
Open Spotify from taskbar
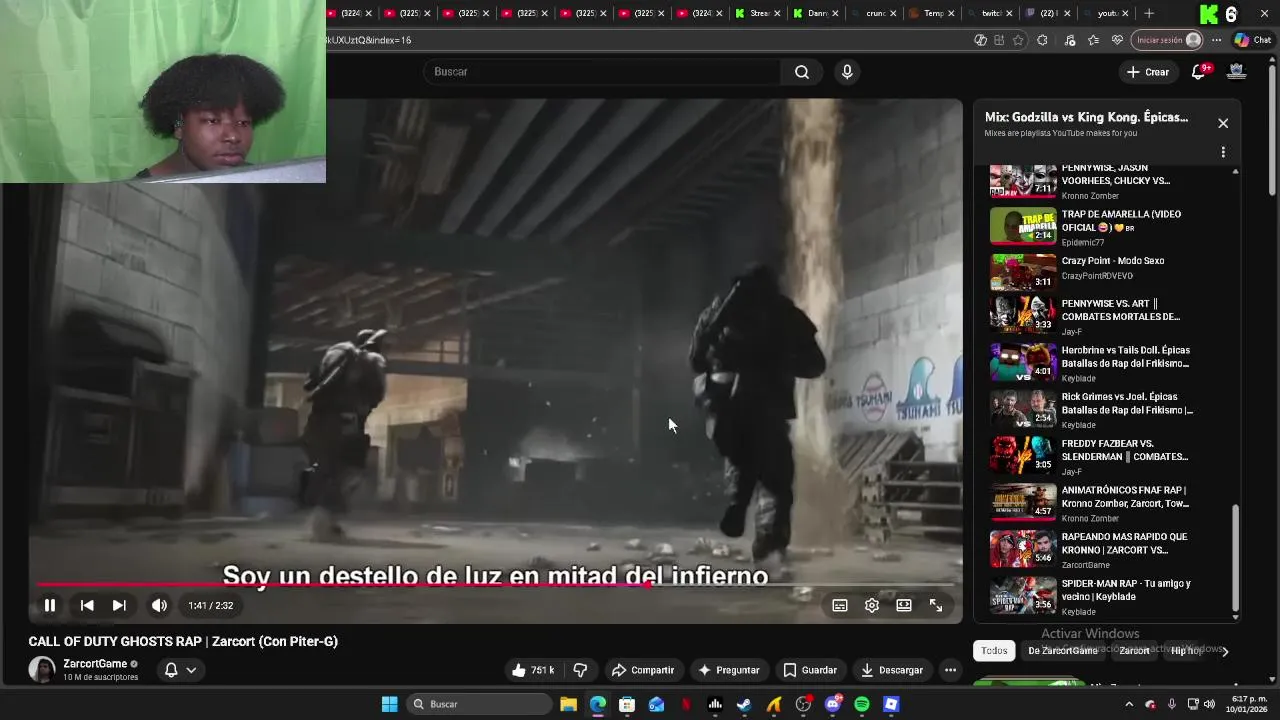coord(862,704)
